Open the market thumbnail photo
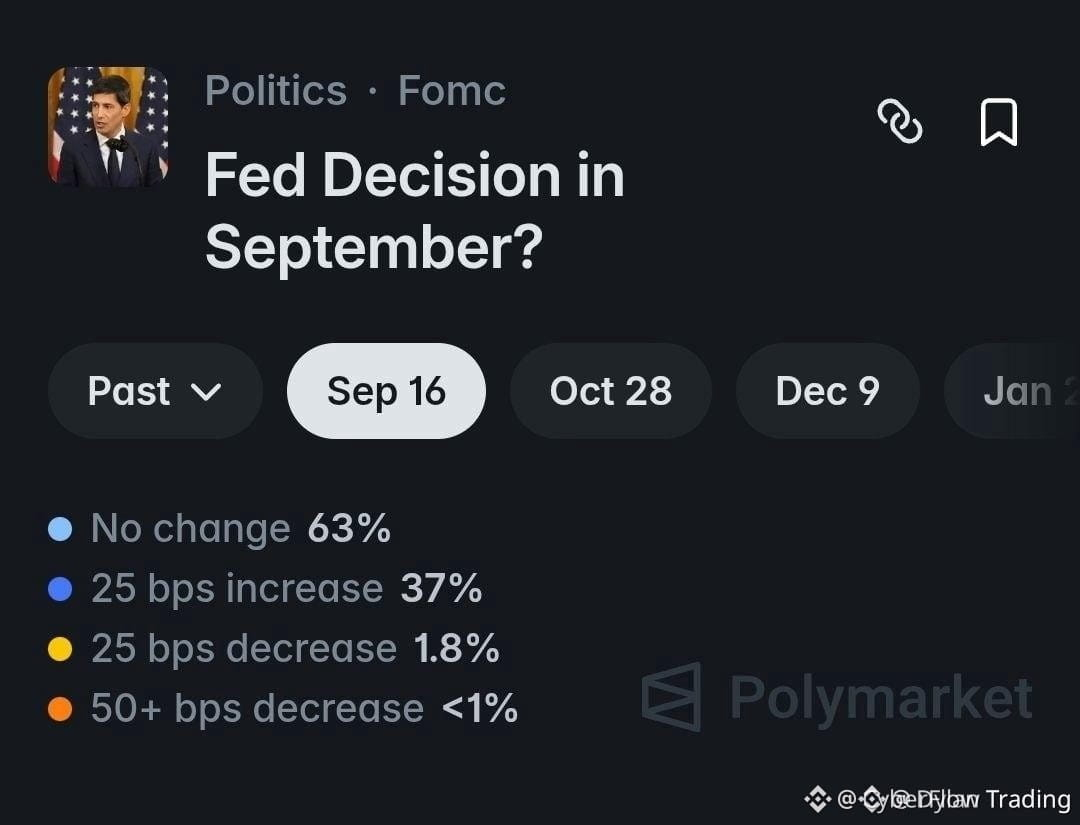The image size is (1080, 825). [108, 127]
